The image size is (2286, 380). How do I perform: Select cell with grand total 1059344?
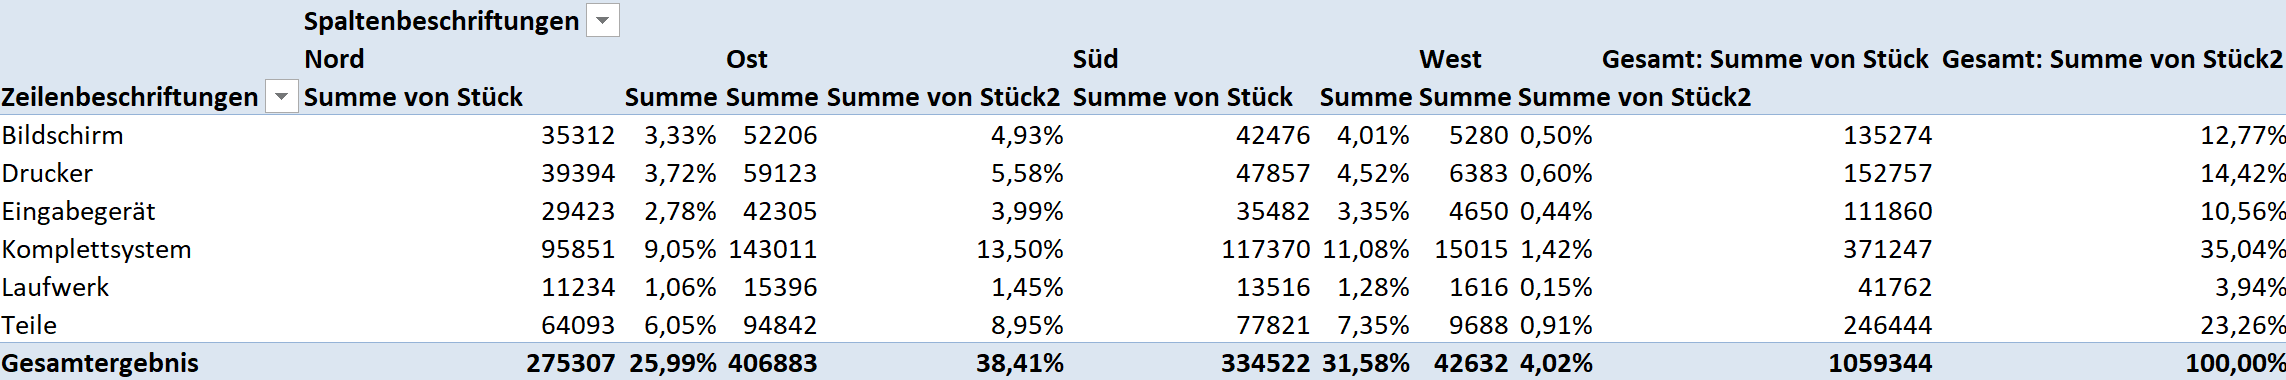(1880, 363)
